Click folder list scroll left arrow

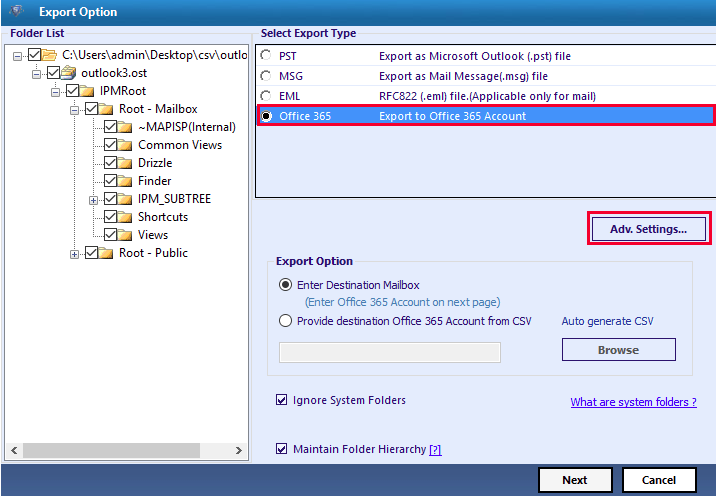(14, 451)
